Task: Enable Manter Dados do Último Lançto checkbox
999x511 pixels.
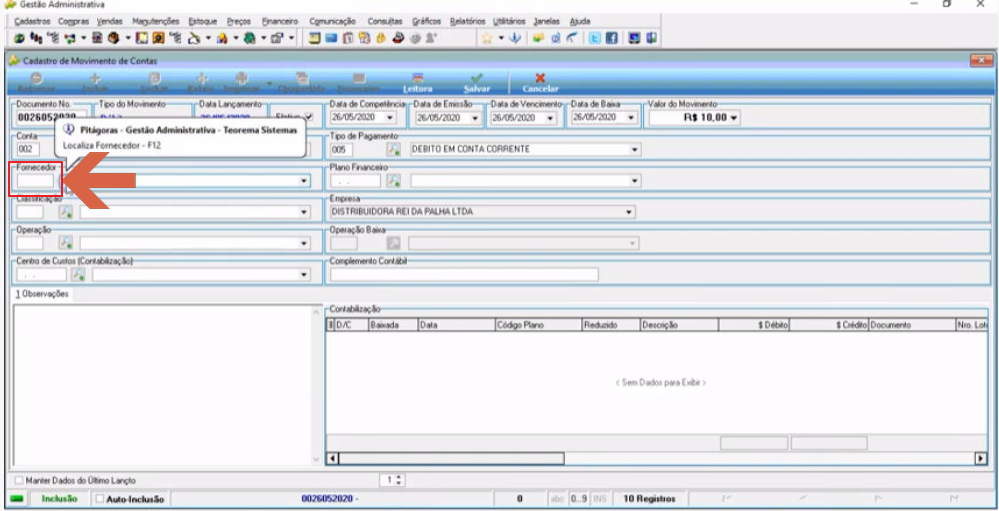Action: point(18,480)
